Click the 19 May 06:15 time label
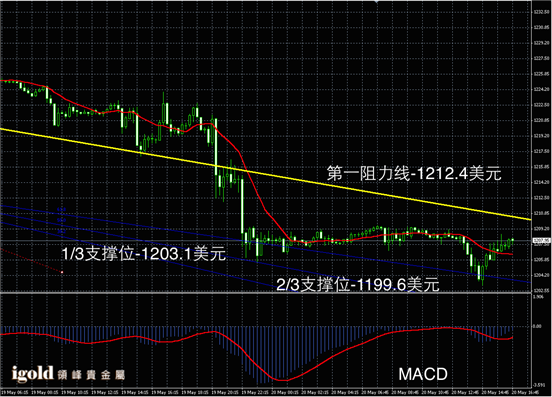Viewport: 552px width, 397px height. tap(14, 392)
